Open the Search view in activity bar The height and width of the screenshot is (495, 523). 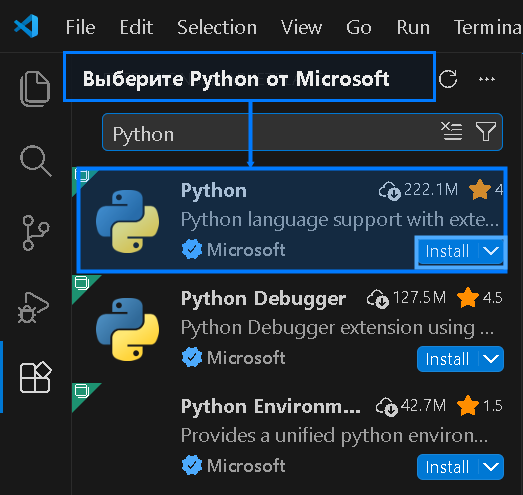(36, 161)
